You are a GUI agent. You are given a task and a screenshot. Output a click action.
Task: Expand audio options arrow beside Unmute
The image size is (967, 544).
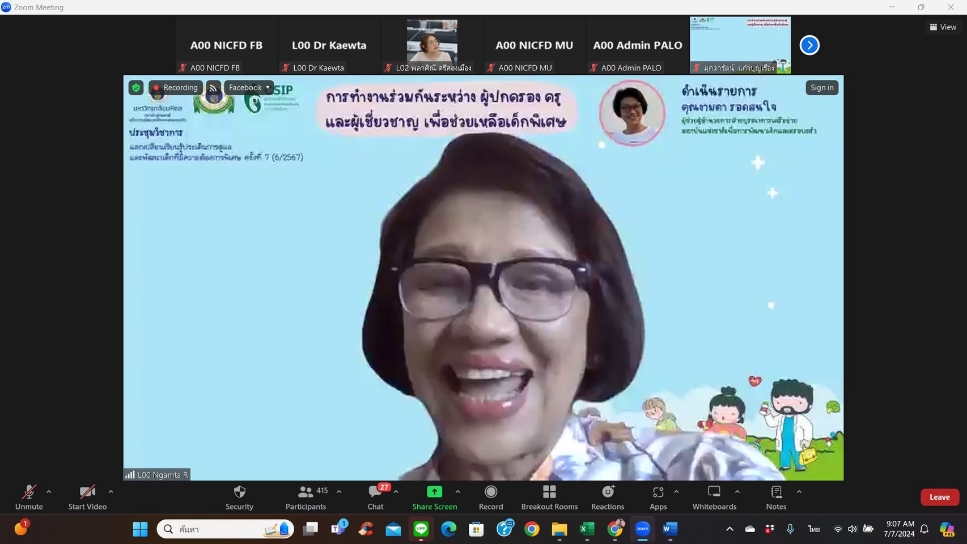pyautogui.click(x=49, y=492)
